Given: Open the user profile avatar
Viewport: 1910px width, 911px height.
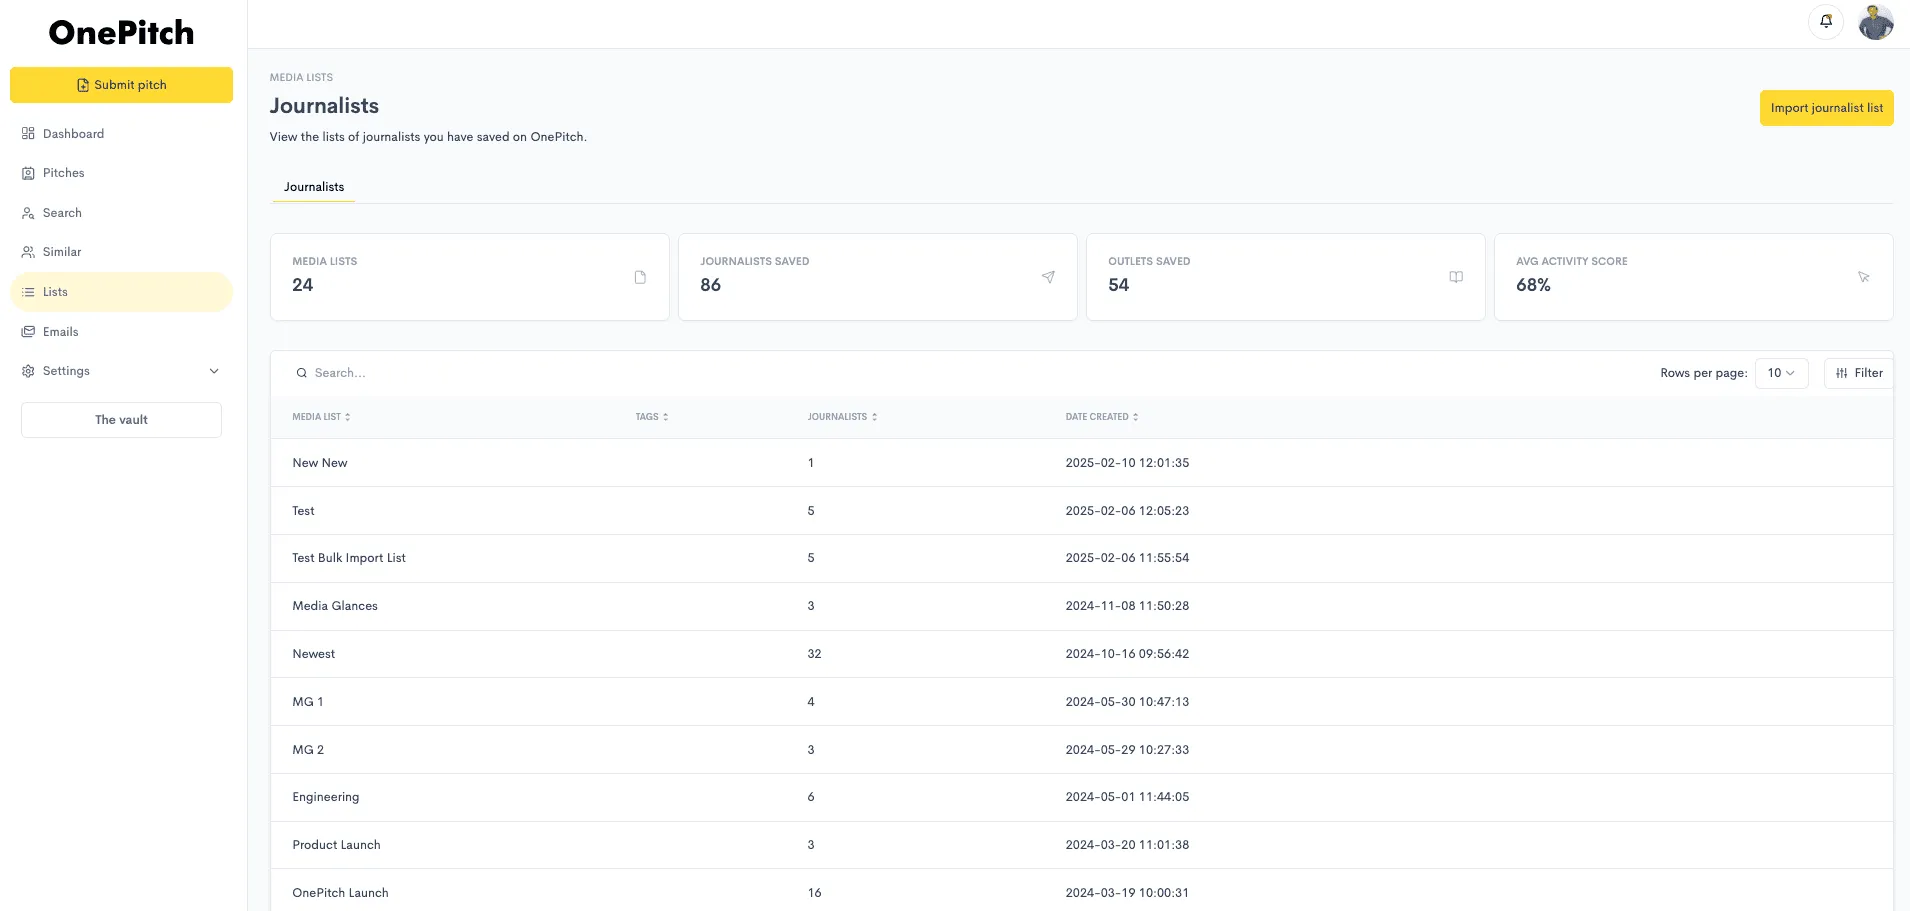Looking at the screenshot, I should (1876, 22).
